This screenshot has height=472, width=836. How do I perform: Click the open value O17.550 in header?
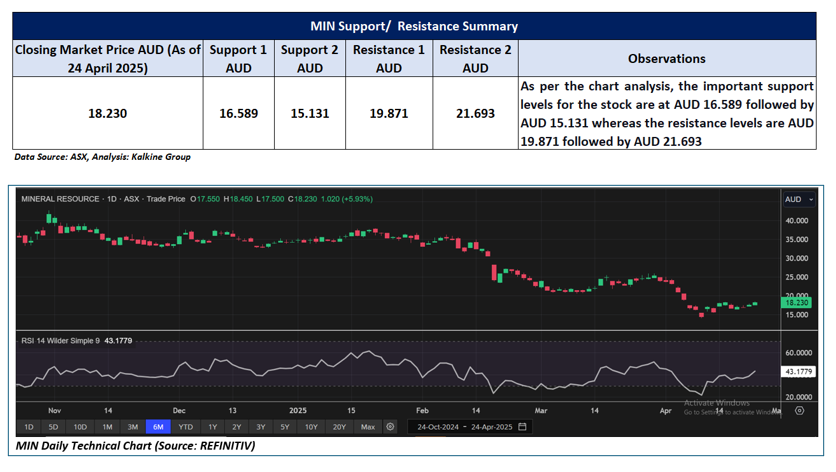coord(205,199)
